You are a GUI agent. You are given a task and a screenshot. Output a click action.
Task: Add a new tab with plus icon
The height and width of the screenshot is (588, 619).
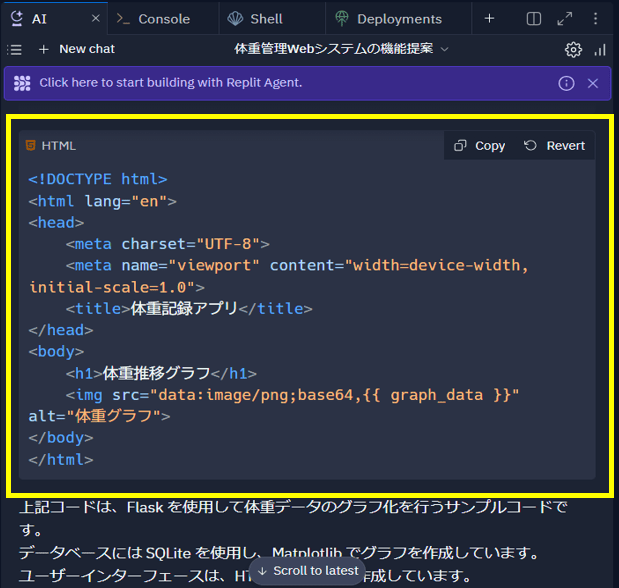pos(489,19)
